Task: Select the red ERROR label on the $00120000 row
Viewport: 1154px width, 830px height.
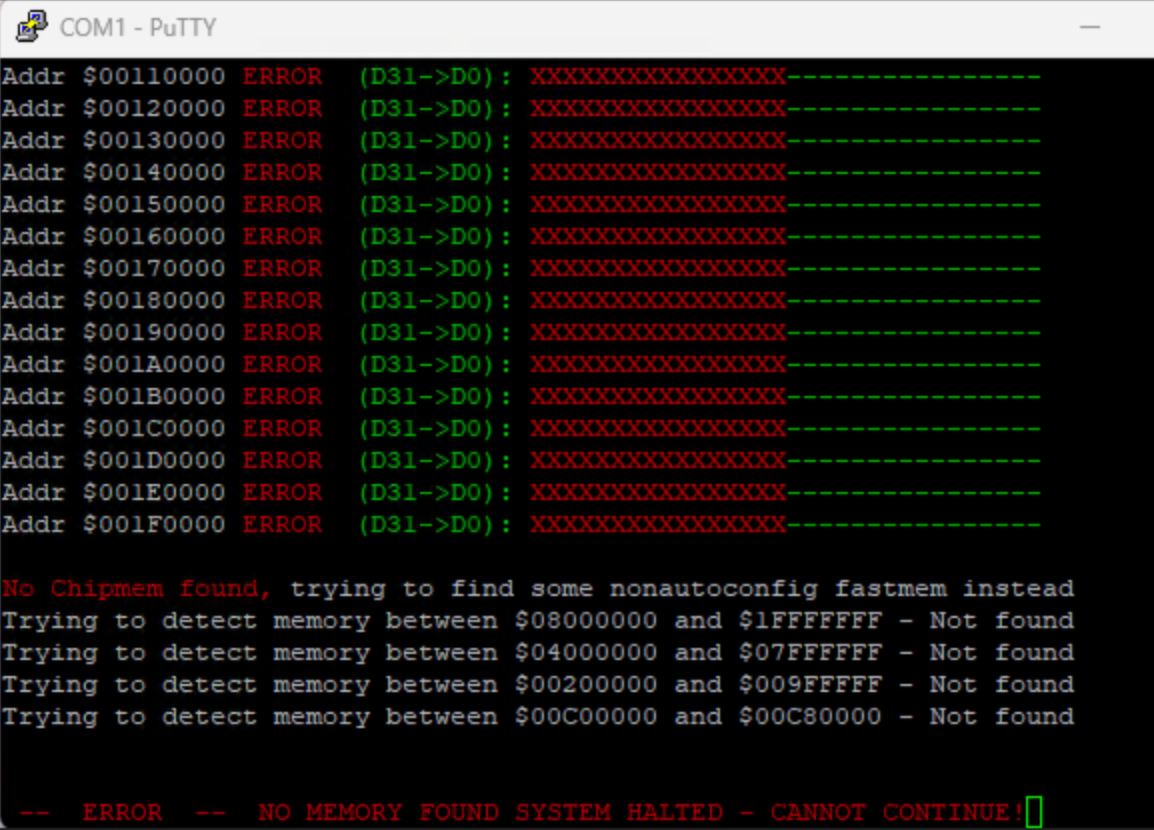Action: 282,109
